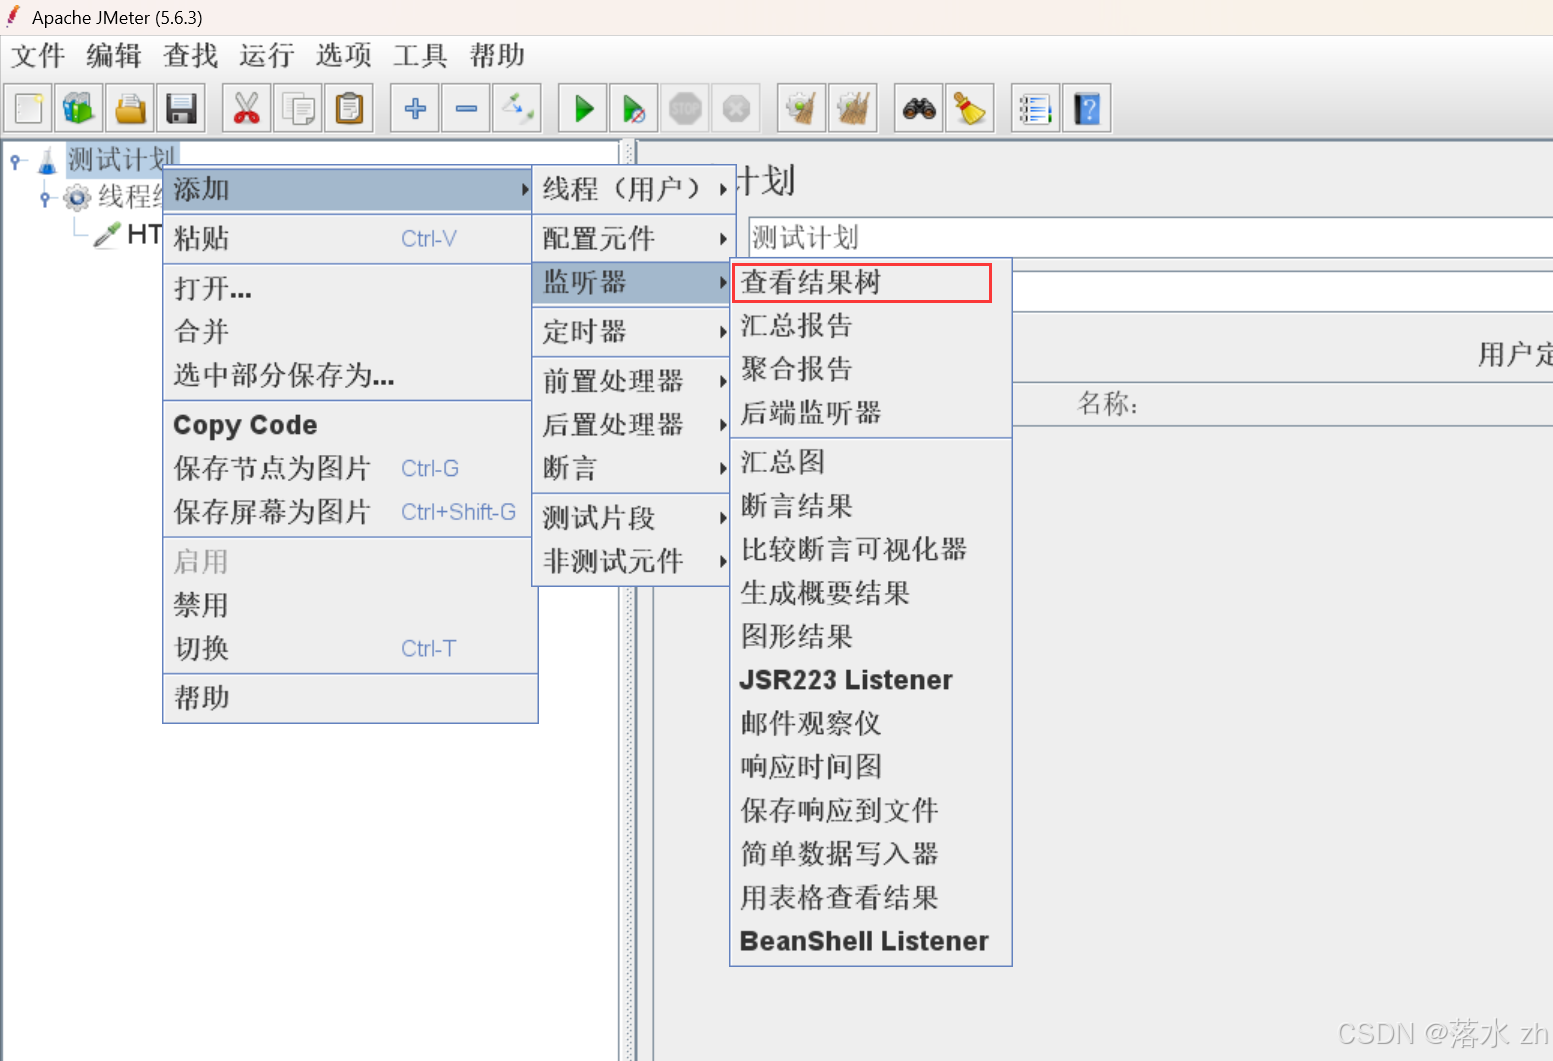
Task: Collapse the 线程组 tree node toggle
Action: (x=45, y=198)
